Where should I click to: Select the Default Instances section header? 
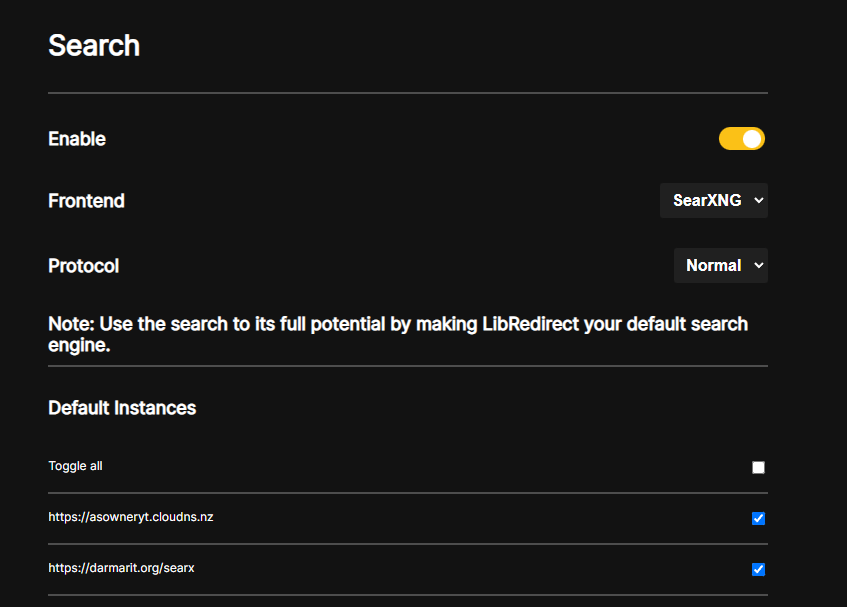121,407
